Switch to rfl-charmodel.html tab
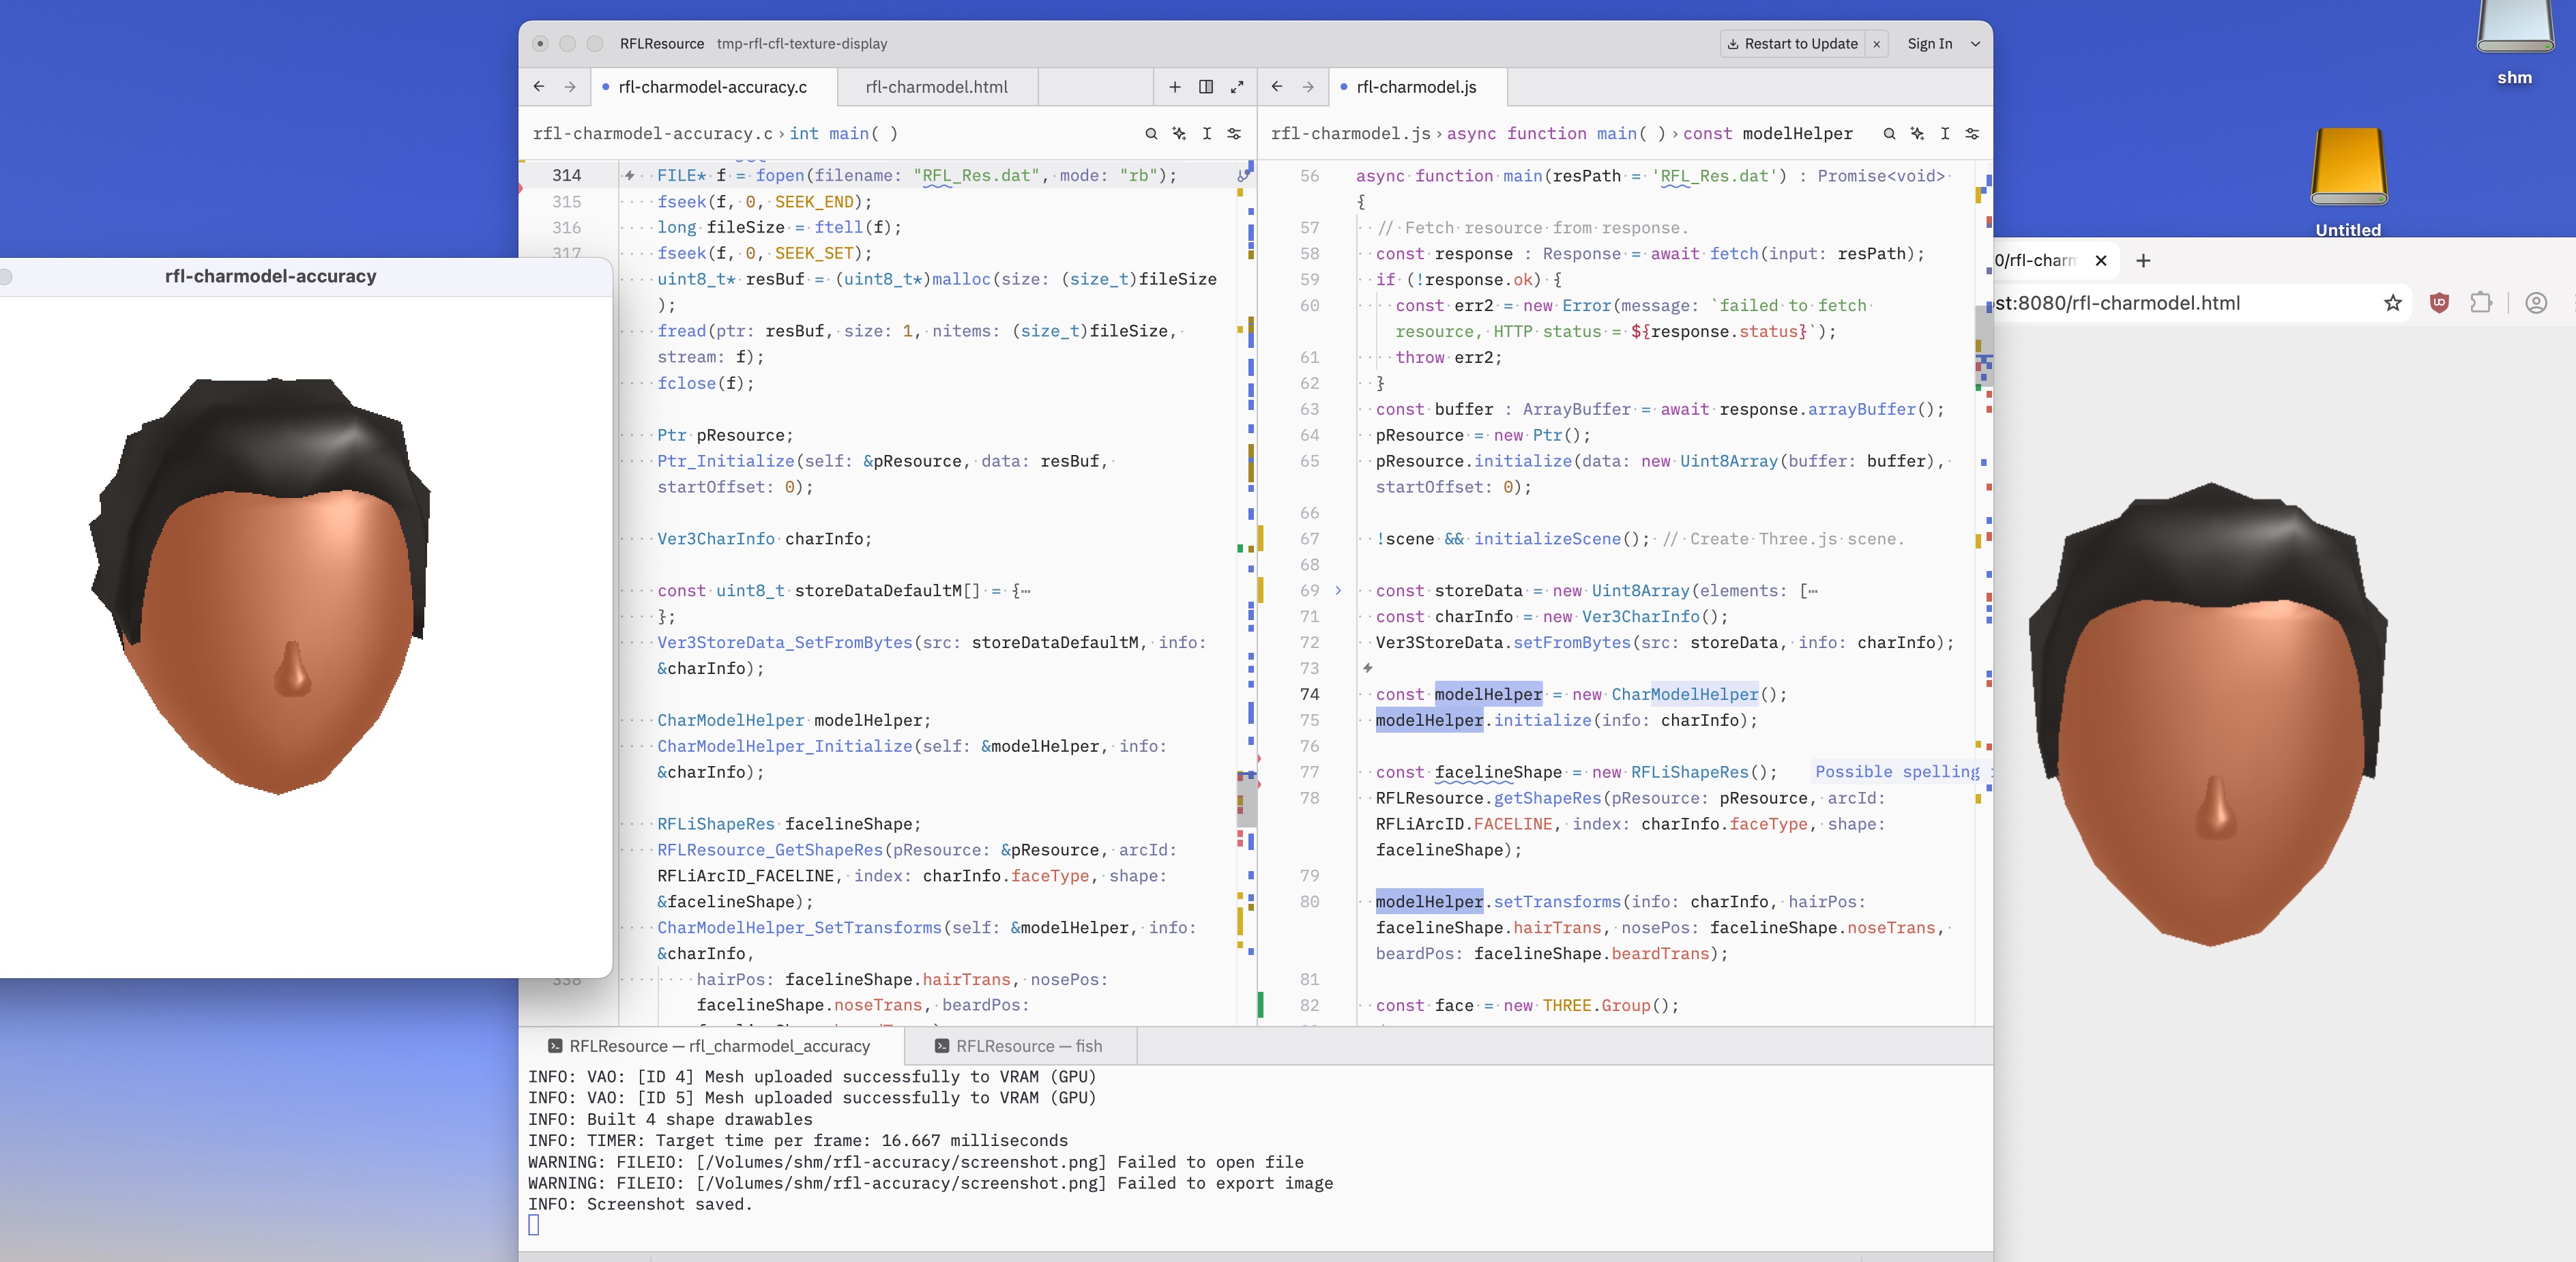Viewport: 2576px width, 1262px height. pos(936,87)
